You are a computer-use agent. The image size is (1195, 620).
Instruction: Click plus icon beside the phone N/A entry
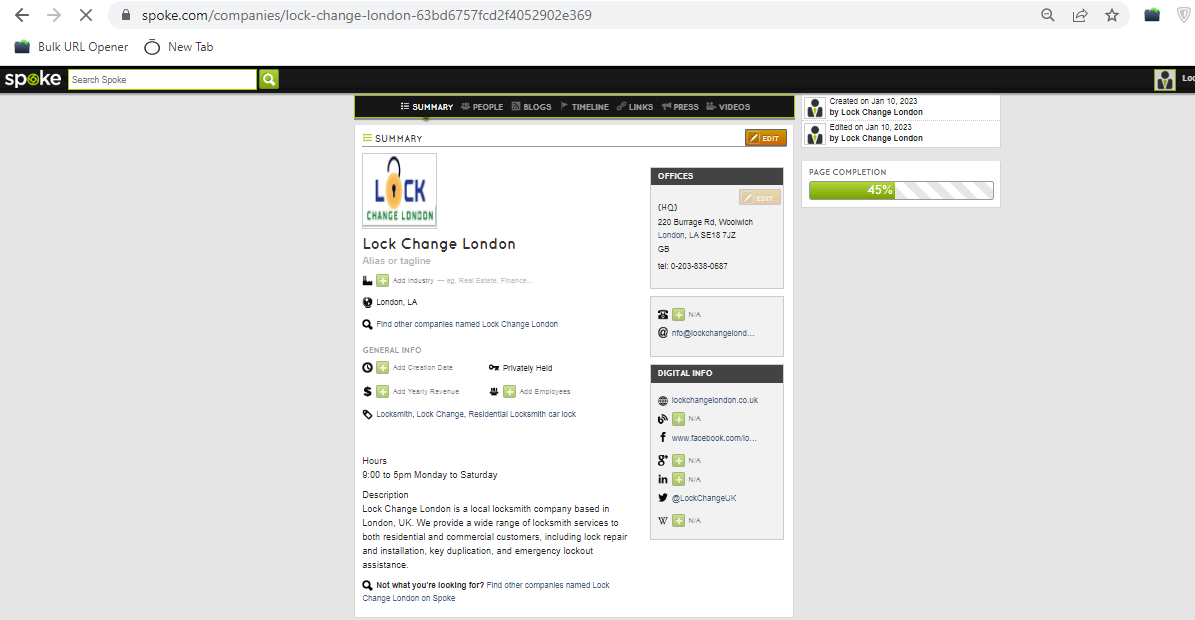tap(678, 315)
